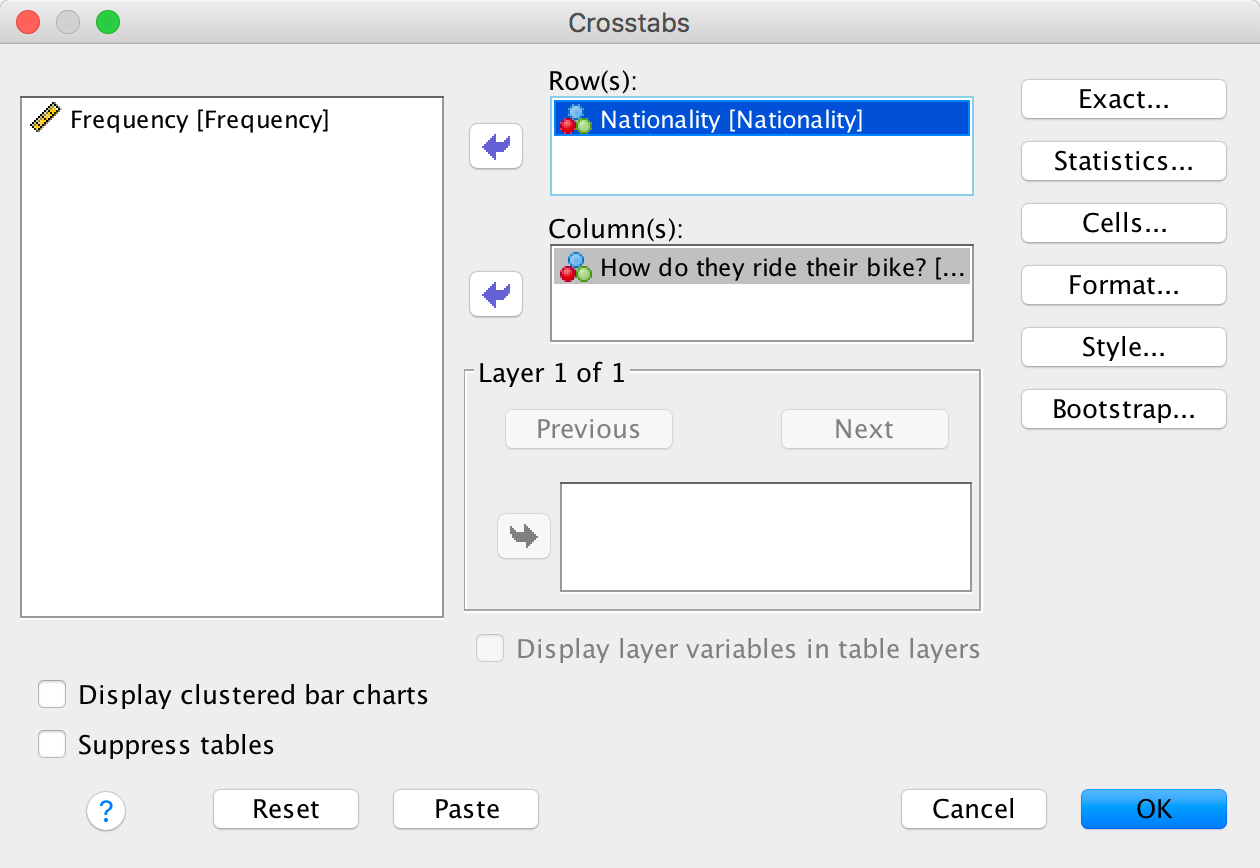1260x868 pixels.
Task: Open the Bootstrap... dialog
Action: 1123,409
